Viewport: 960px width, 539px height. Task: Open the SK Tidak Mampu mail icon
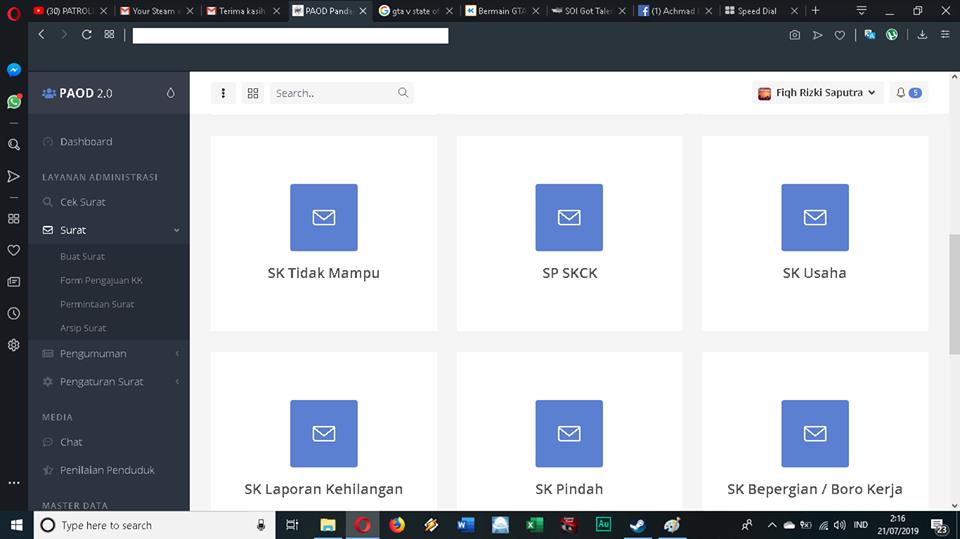coord(323,217)
